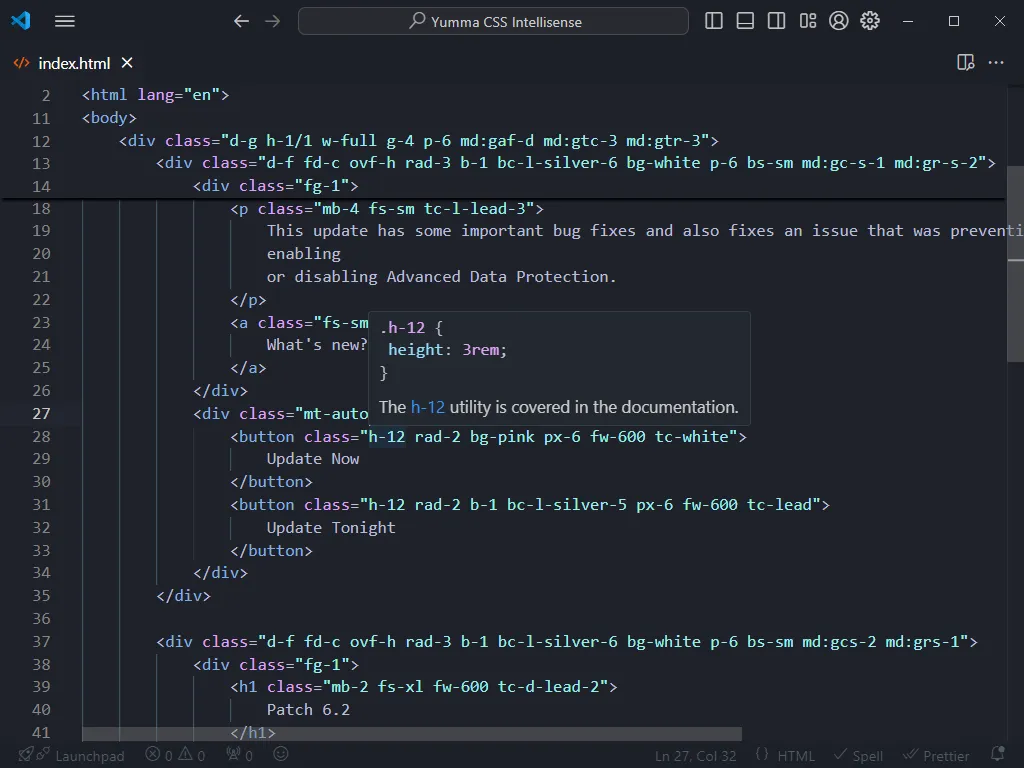Click the sticky html lang line 2

[x=155, y=95]
